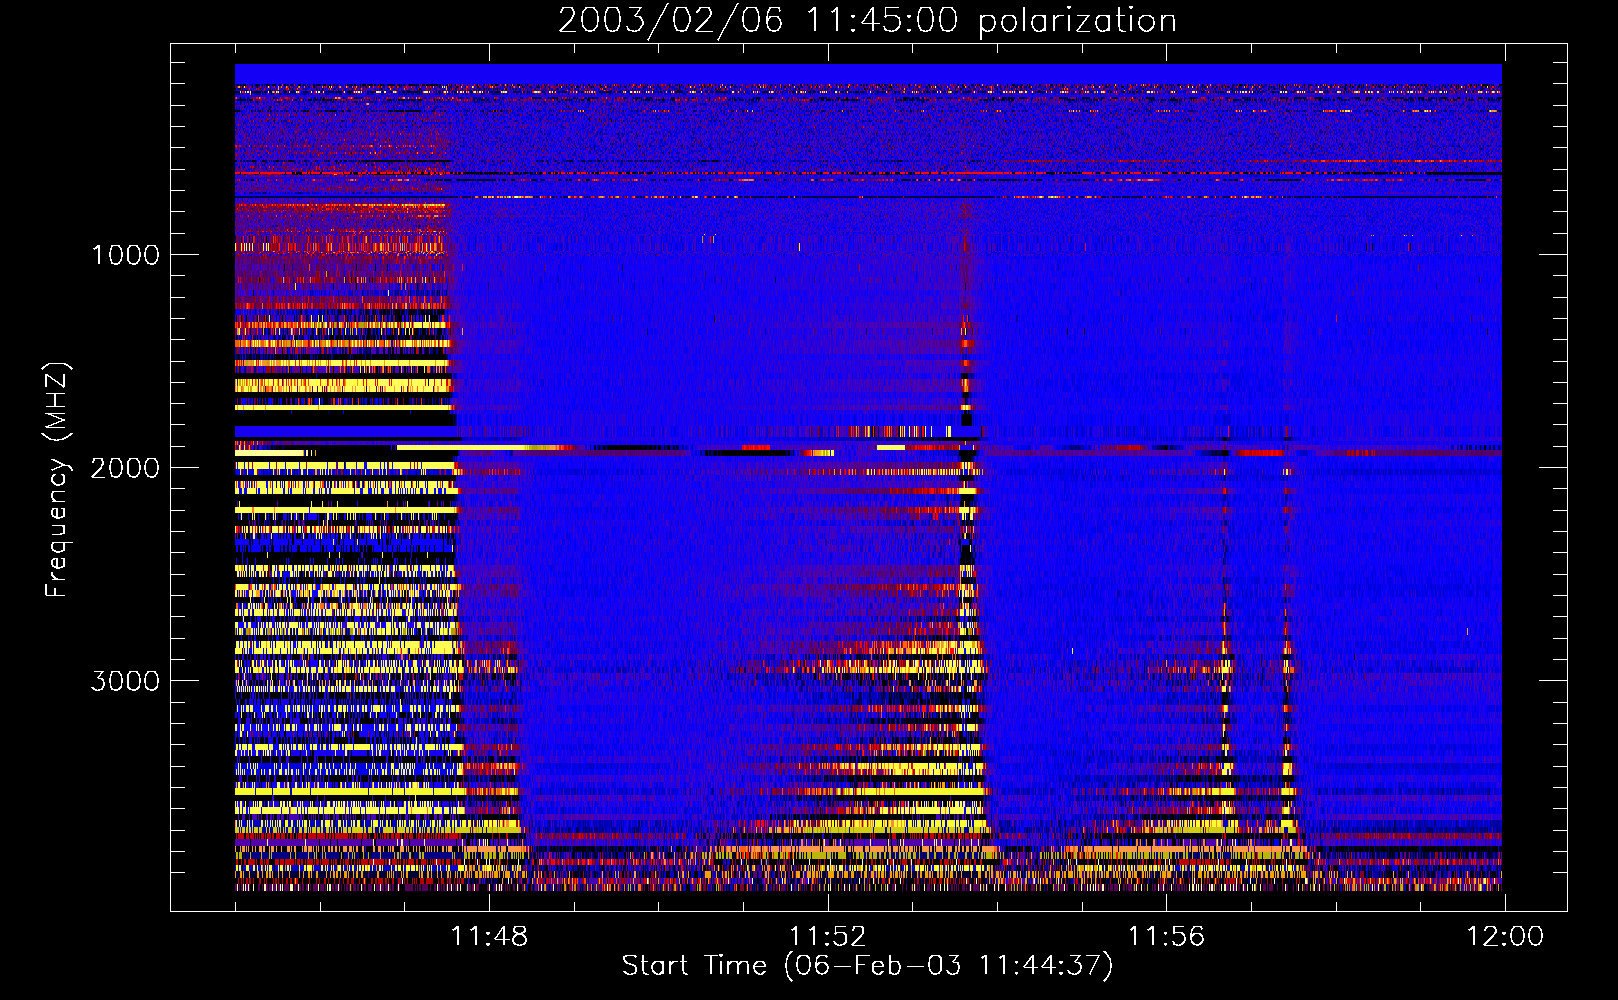Select the 'Frequency (MHZ)' y-axis label
The height and width of the screenshot is (1000, 1618).
[x=57, y=480]
